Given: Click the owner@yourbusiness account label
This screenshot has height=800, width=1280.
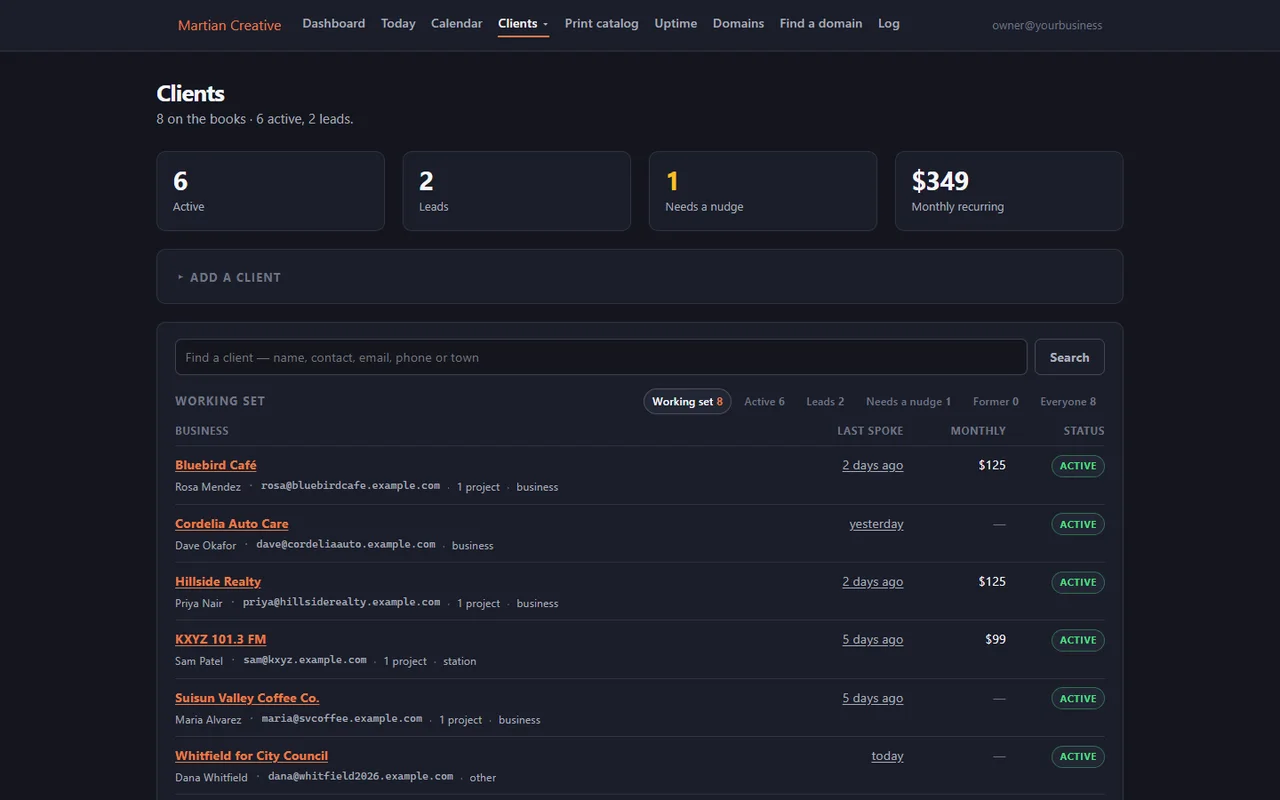Looking at the screenshot, I should (1047, 25).
